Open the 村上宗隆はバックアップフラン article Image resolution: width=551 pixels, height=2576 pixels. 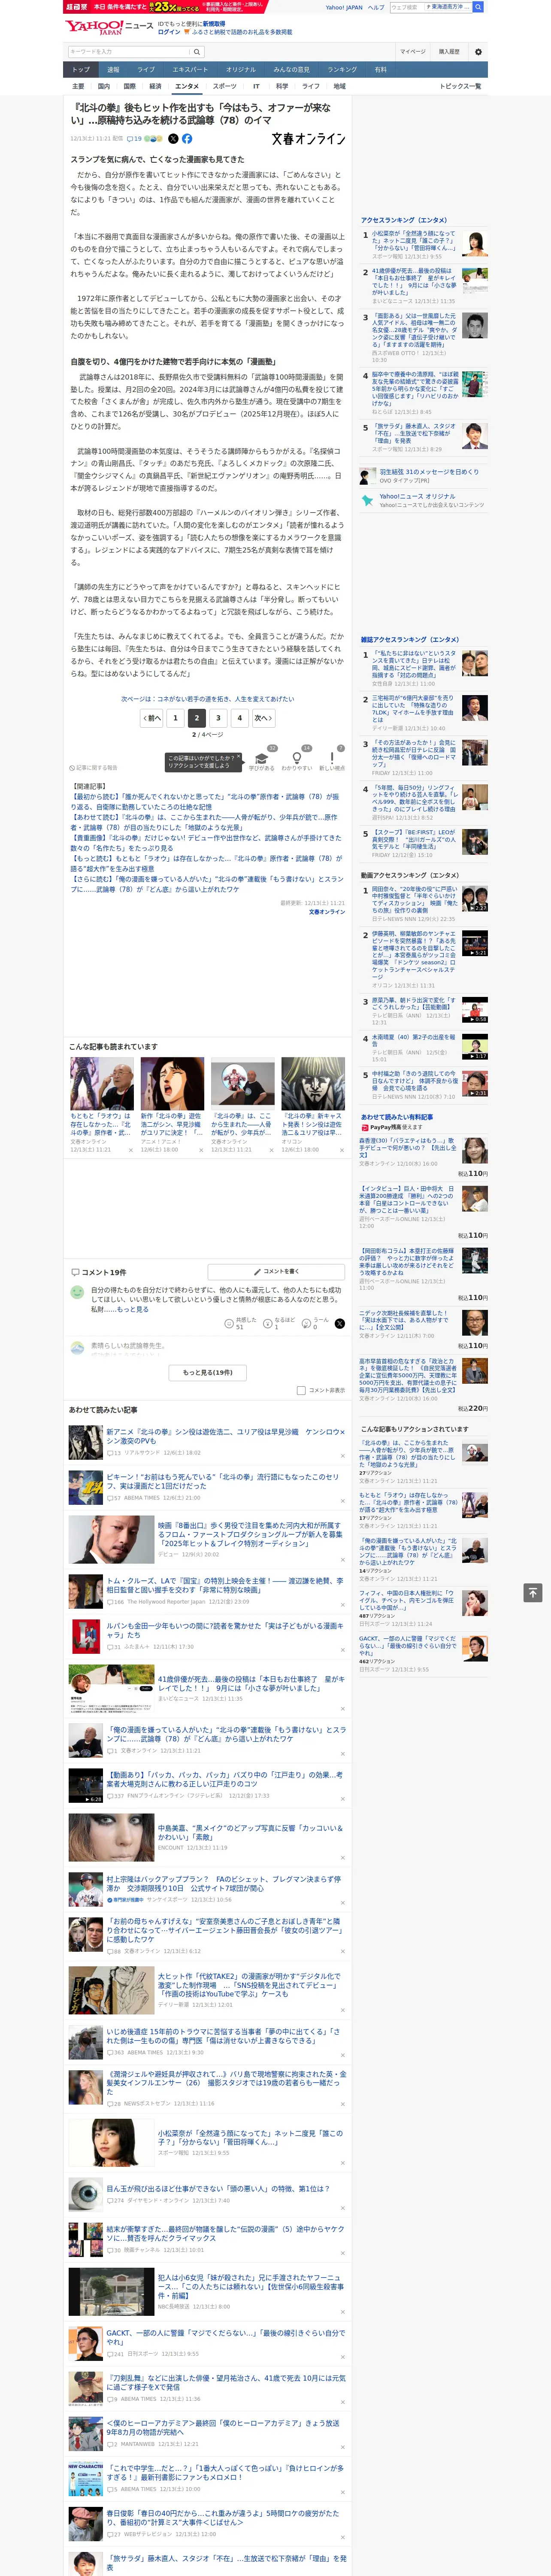coord(224,1883)
